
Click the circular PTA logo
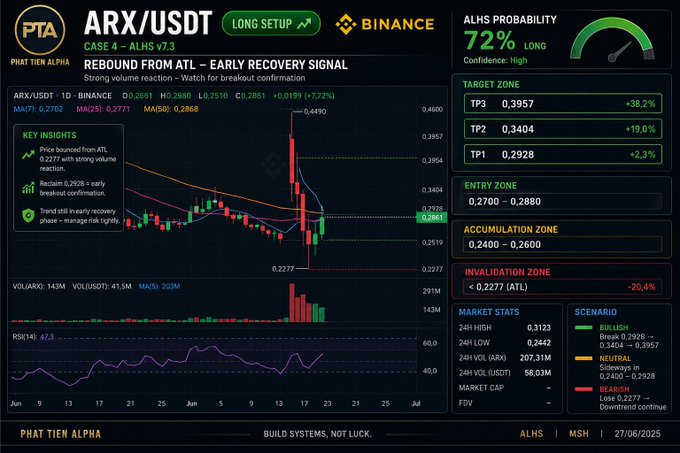(40, 30)
